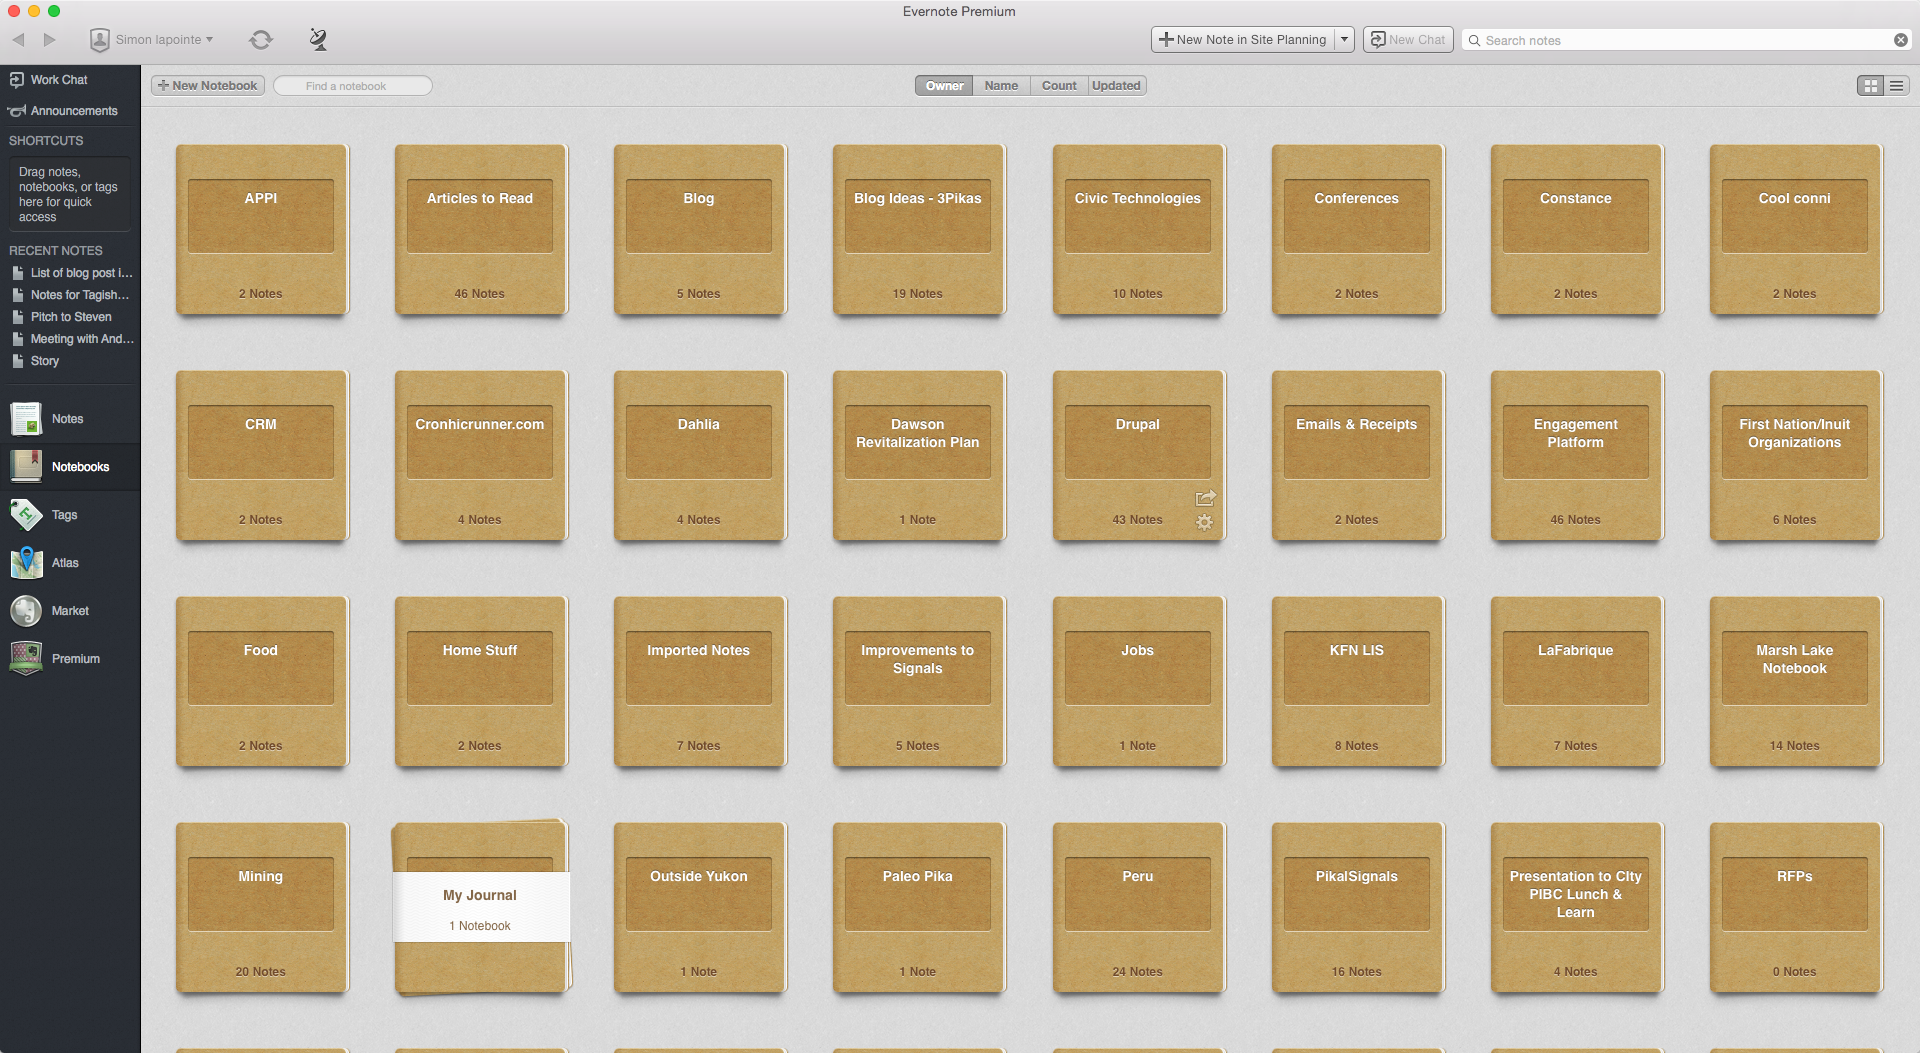Open the RFPs notebook
The width and height of the screenshot is (1920, 1053).
pos(1795,908)
